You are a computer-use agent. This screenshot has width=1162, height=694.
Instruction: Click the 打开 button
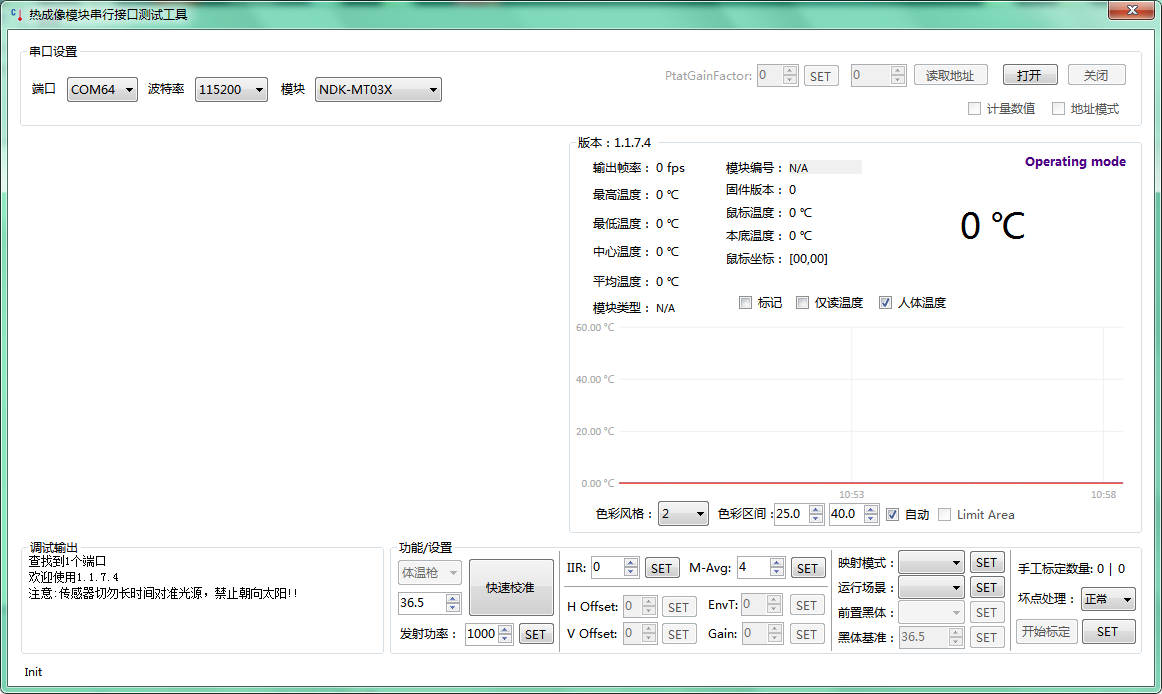pyautogui.click(x=1029, y=75)
